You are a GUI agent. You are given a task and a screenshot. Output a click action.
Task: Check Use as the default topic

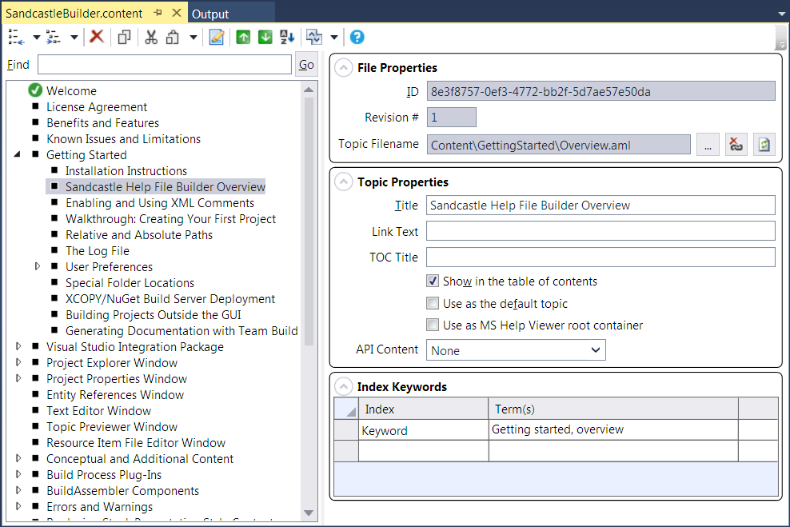(x=432, y=303)
